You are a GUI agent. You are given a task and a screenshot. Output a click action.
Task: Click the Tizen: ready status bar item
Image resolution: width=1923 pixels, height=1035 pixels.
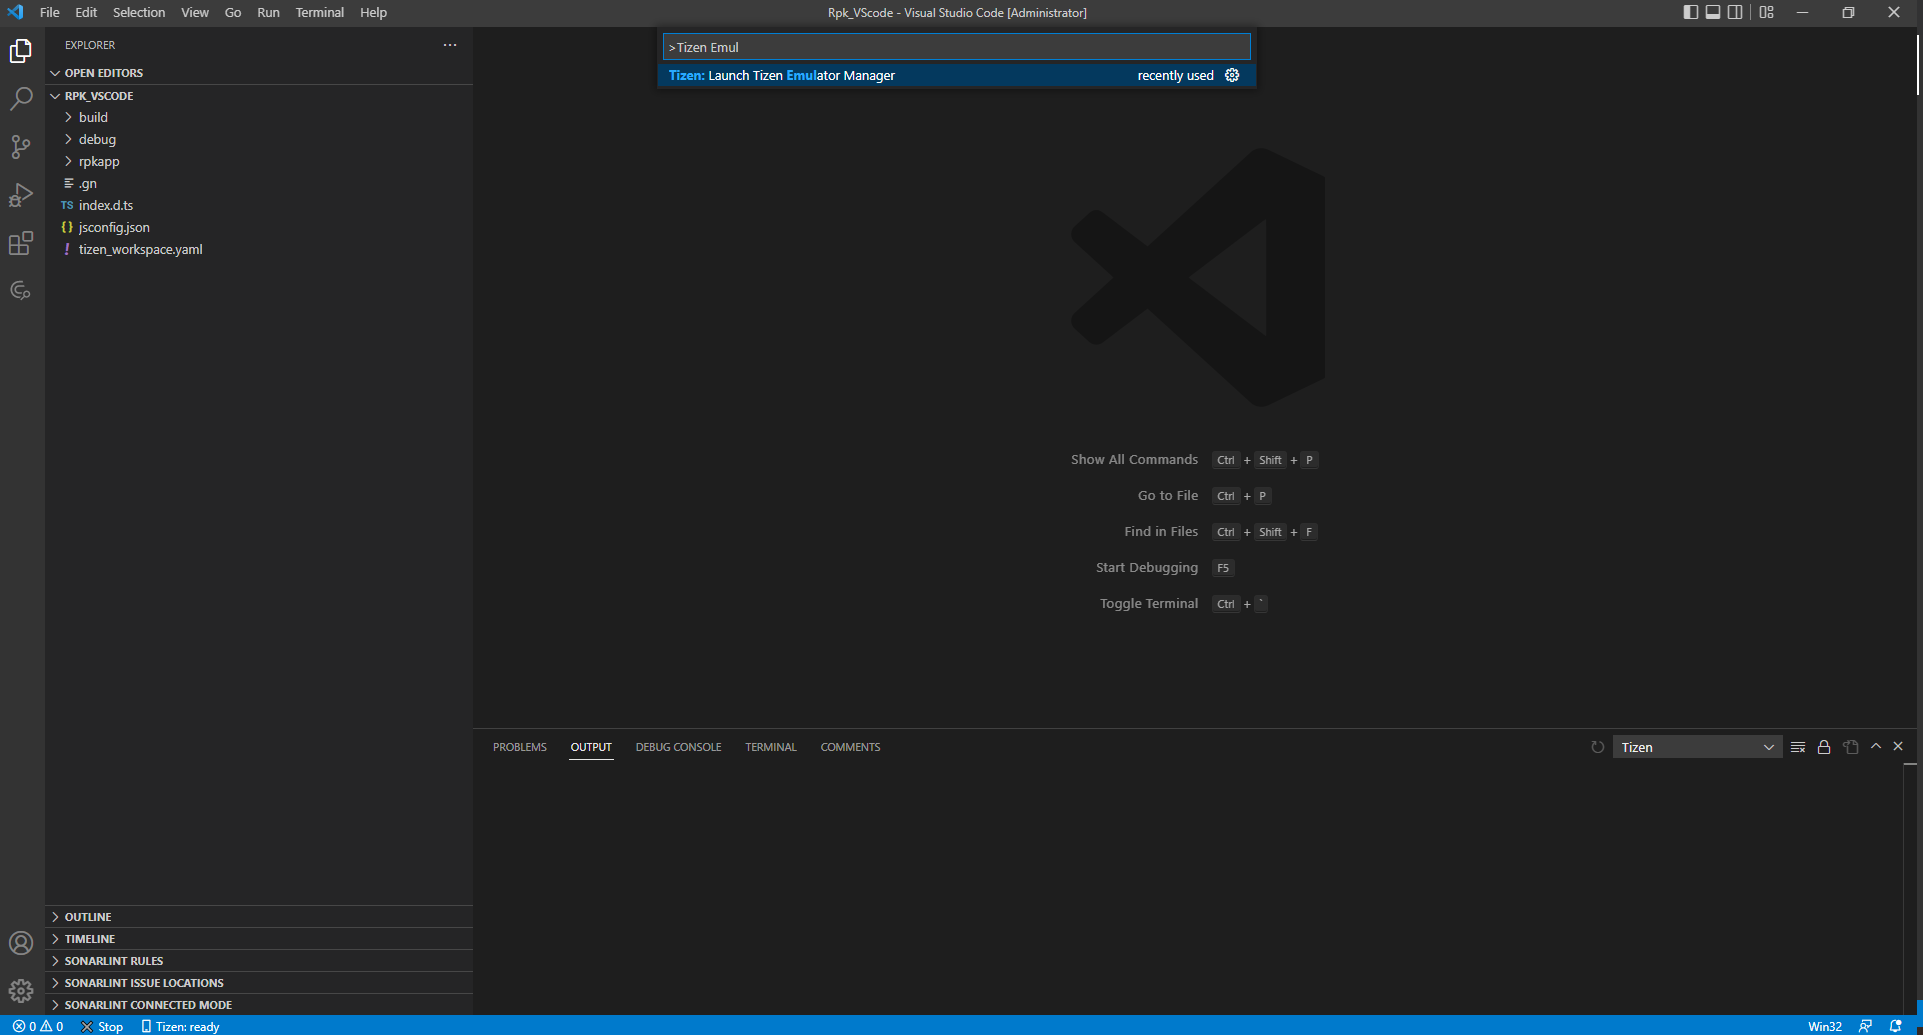click(x=181, y=1026)
